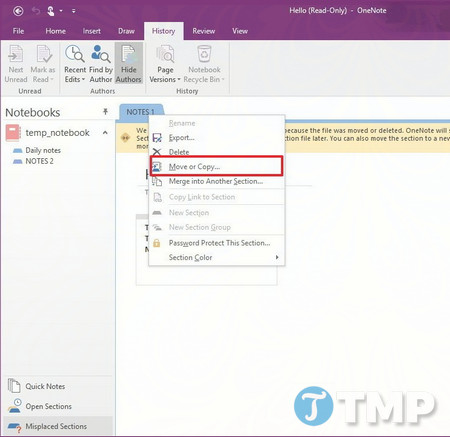The height and width of the screenshot is (437, 450).
Task: Click the temp_notebook notebook icon
Action: [x=13, y=133]
